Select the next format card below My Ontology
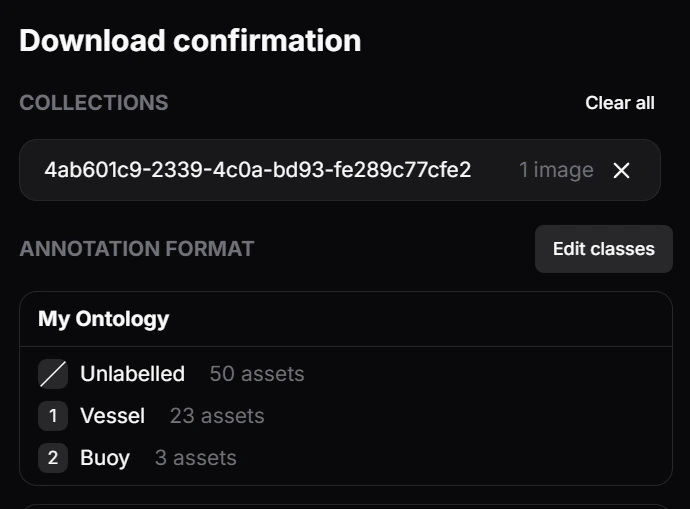This screenshot has height=509, width=690. (x=345, y=505)
